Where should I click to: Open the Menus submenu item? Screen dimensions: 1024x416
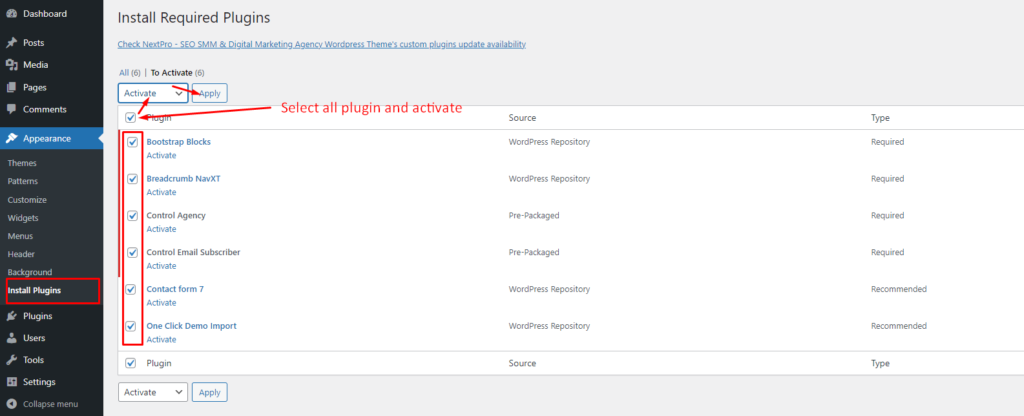20,236
